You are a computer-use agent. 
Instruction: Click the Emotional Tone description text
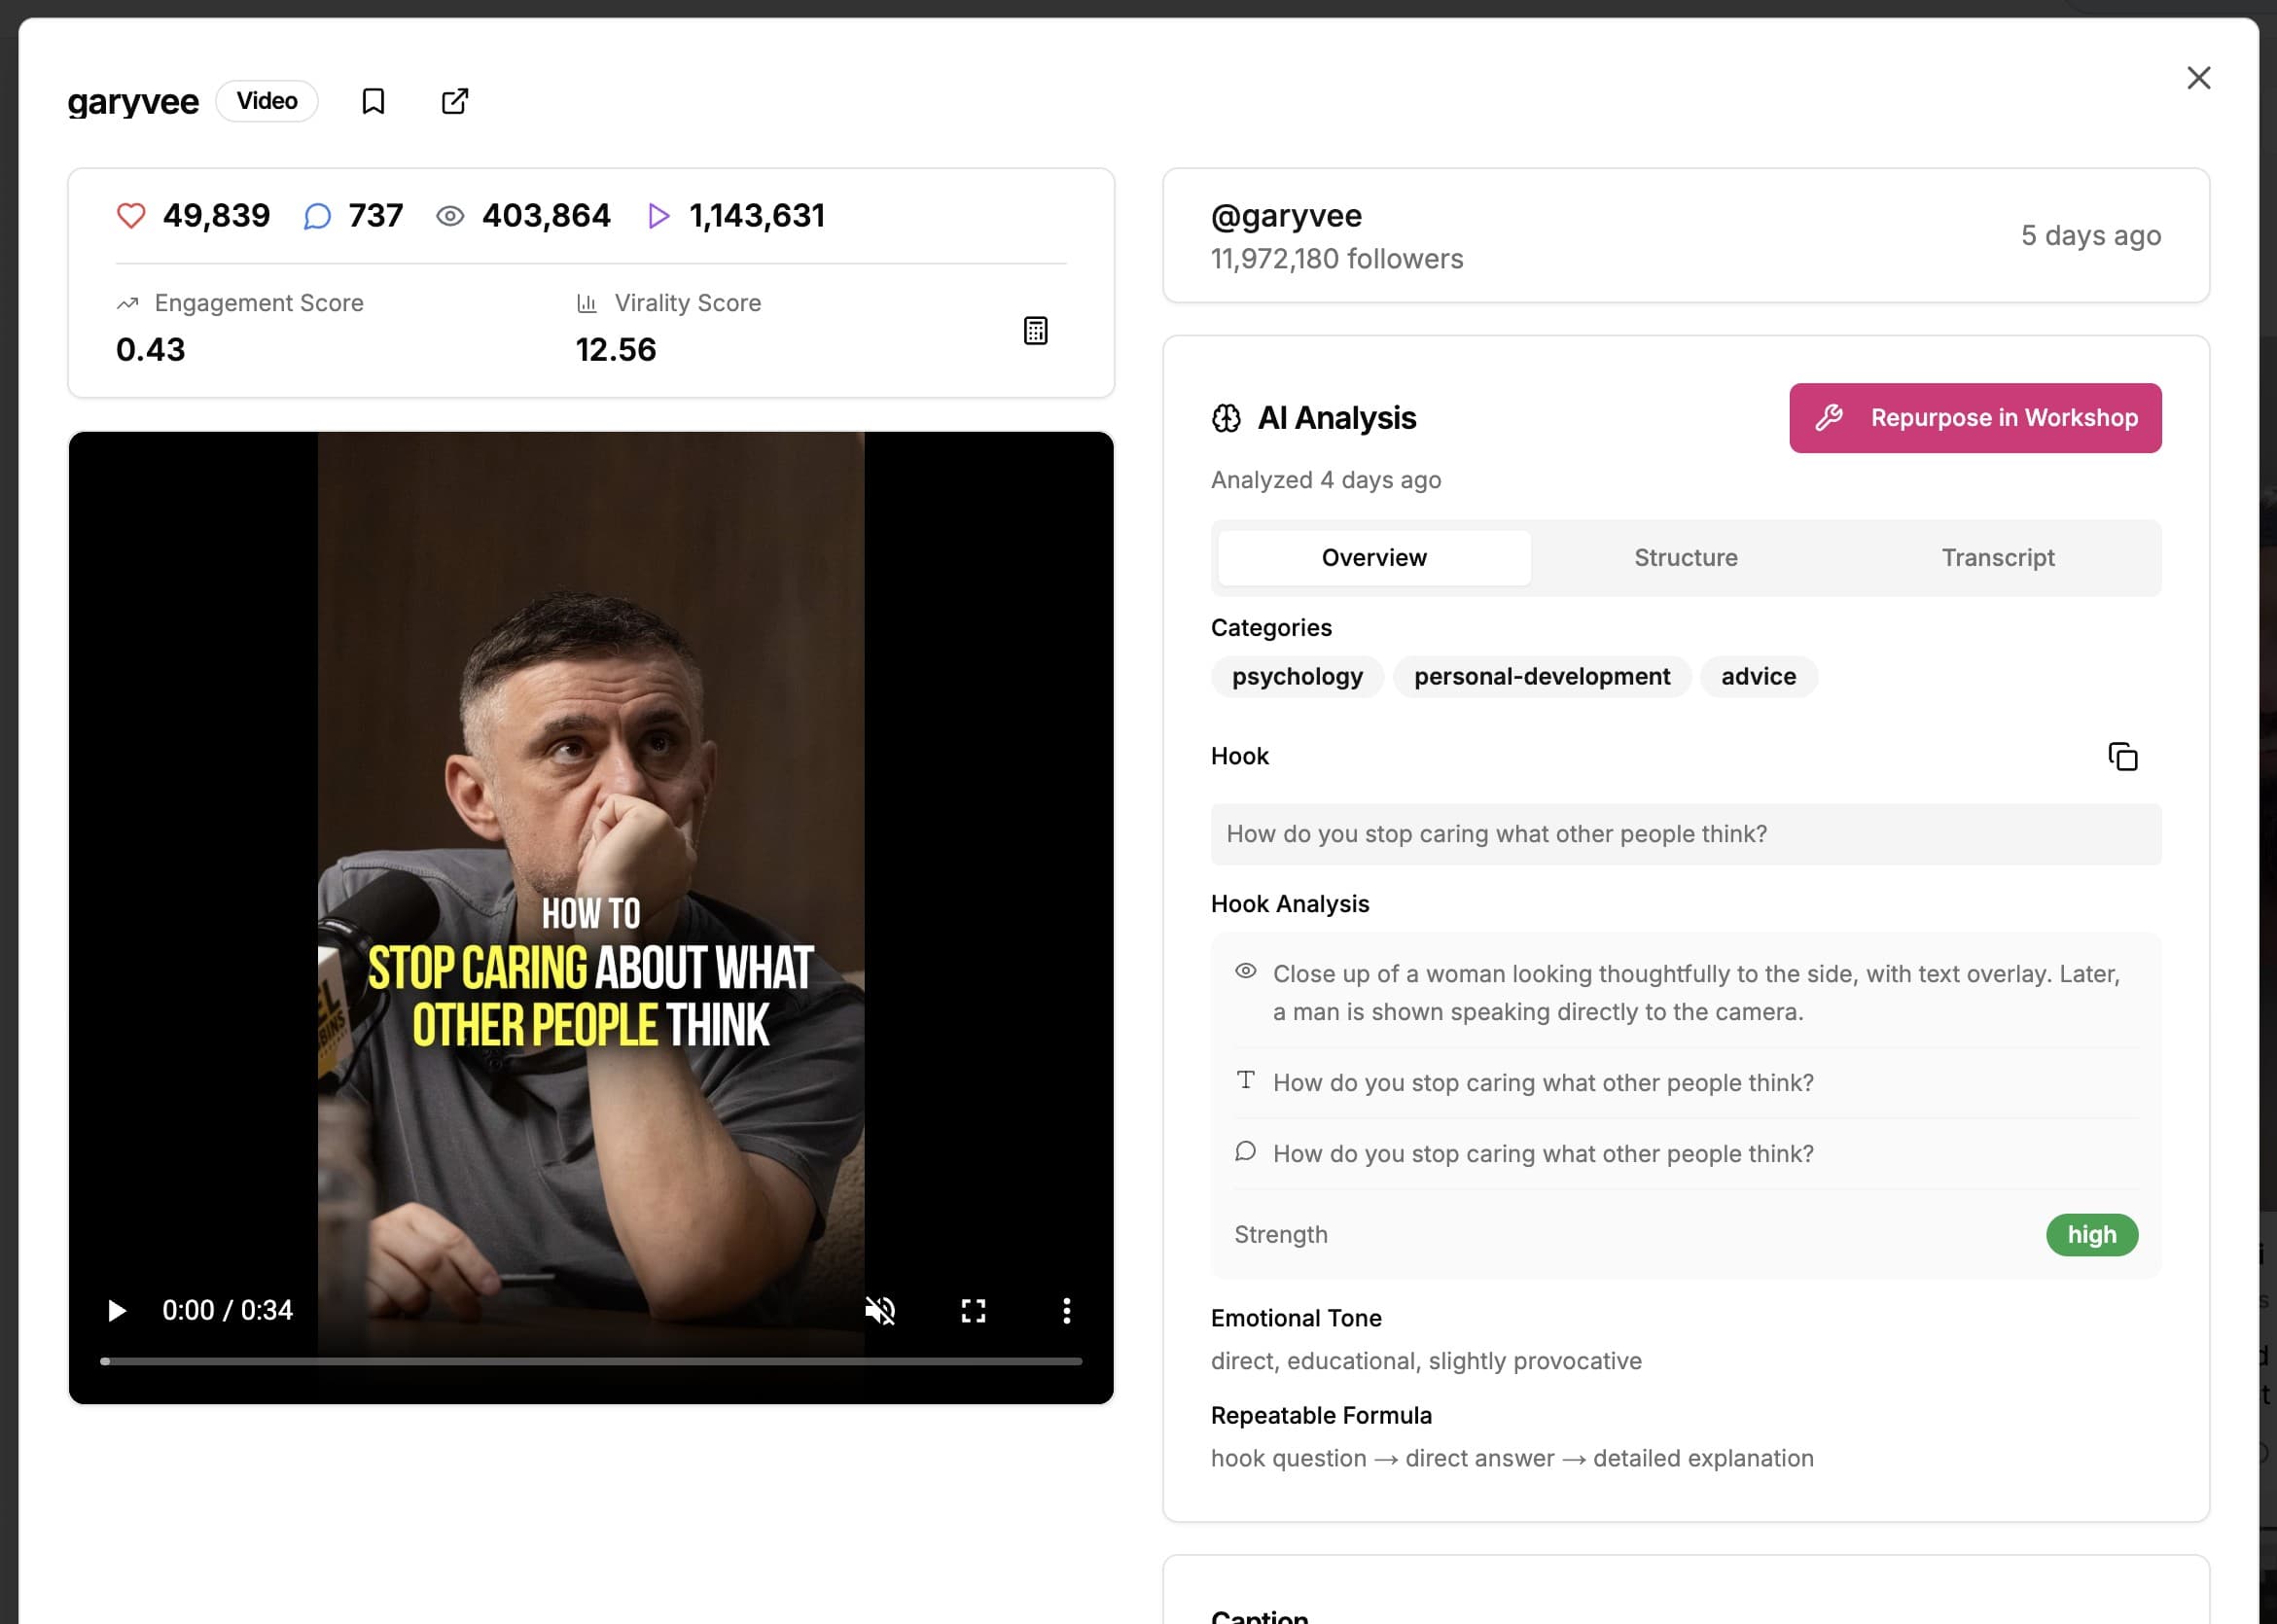point(1426,1361)
